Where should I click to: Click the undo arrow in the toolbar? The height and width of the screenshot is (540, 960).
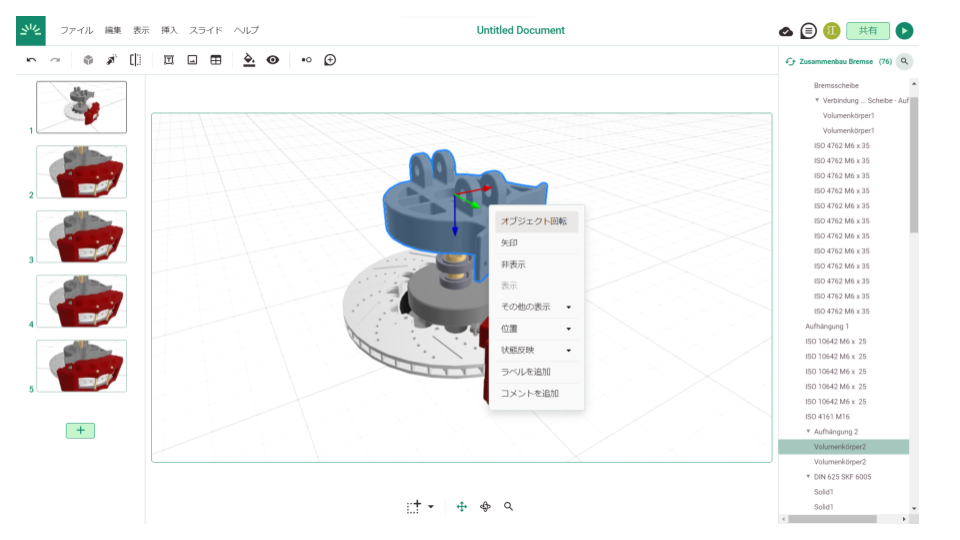point(31,61)
